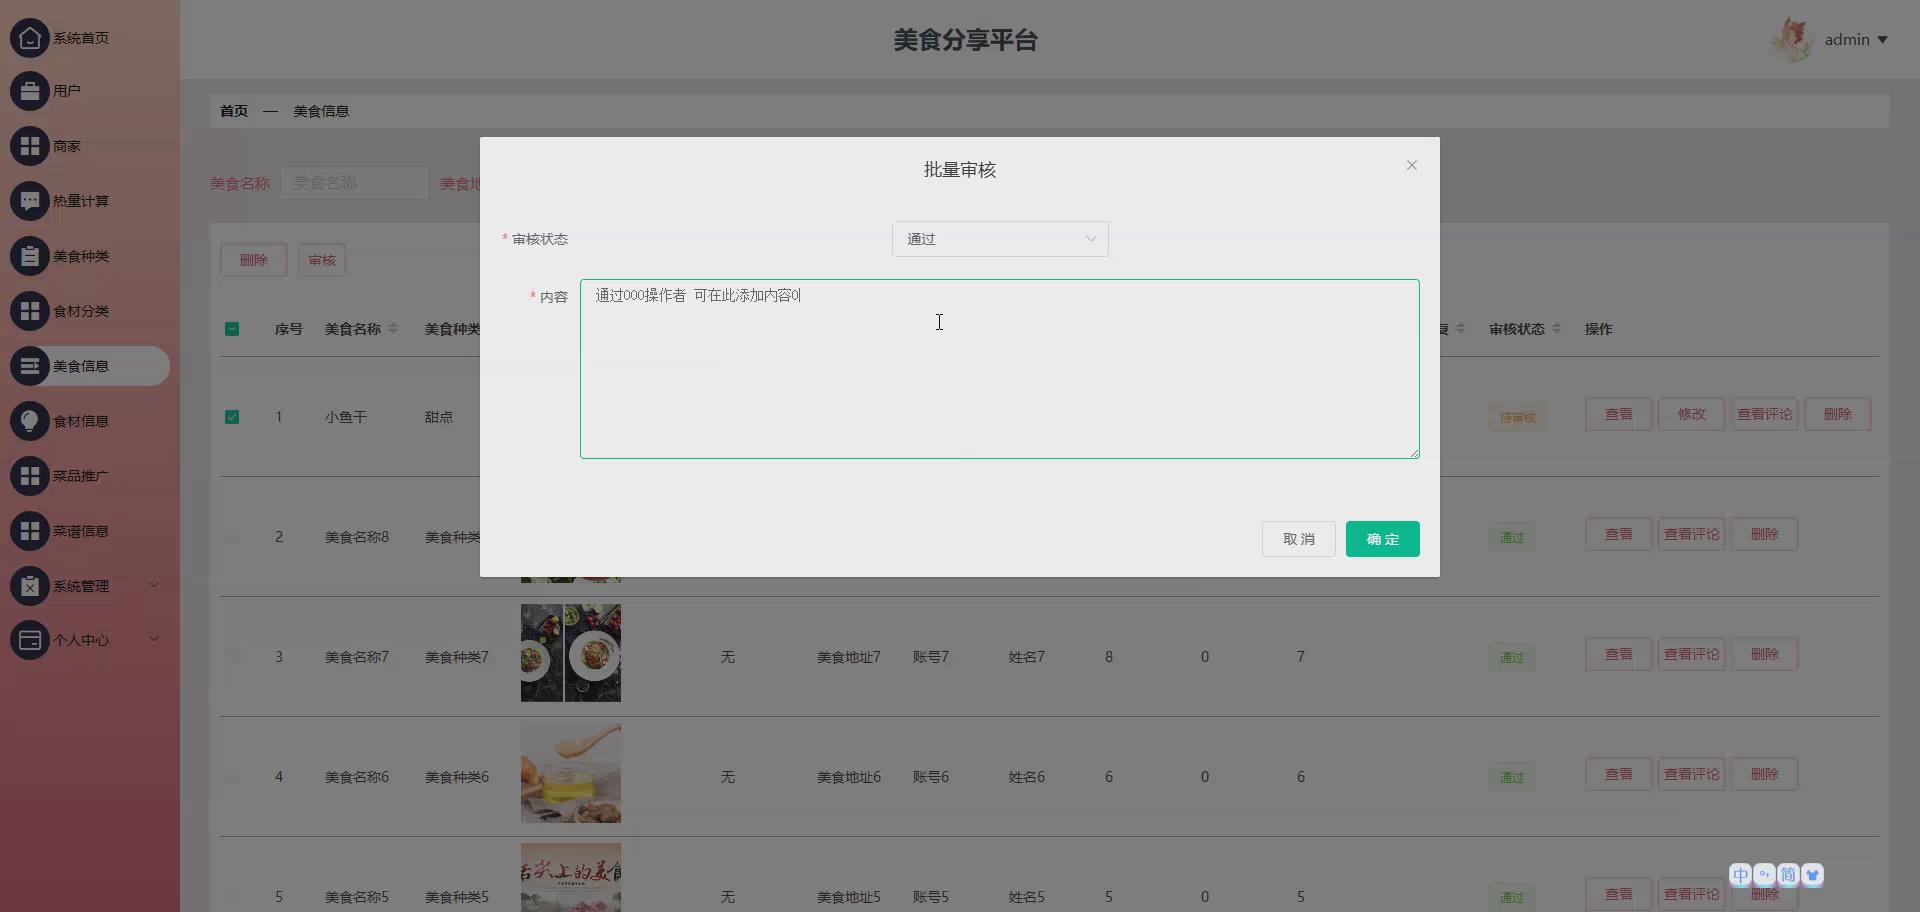This screenshot has height=912, width=1920.
Task: Click the 商家 merchant icon in sidebar
Action: pyautogui.click(x=29, y=145)
